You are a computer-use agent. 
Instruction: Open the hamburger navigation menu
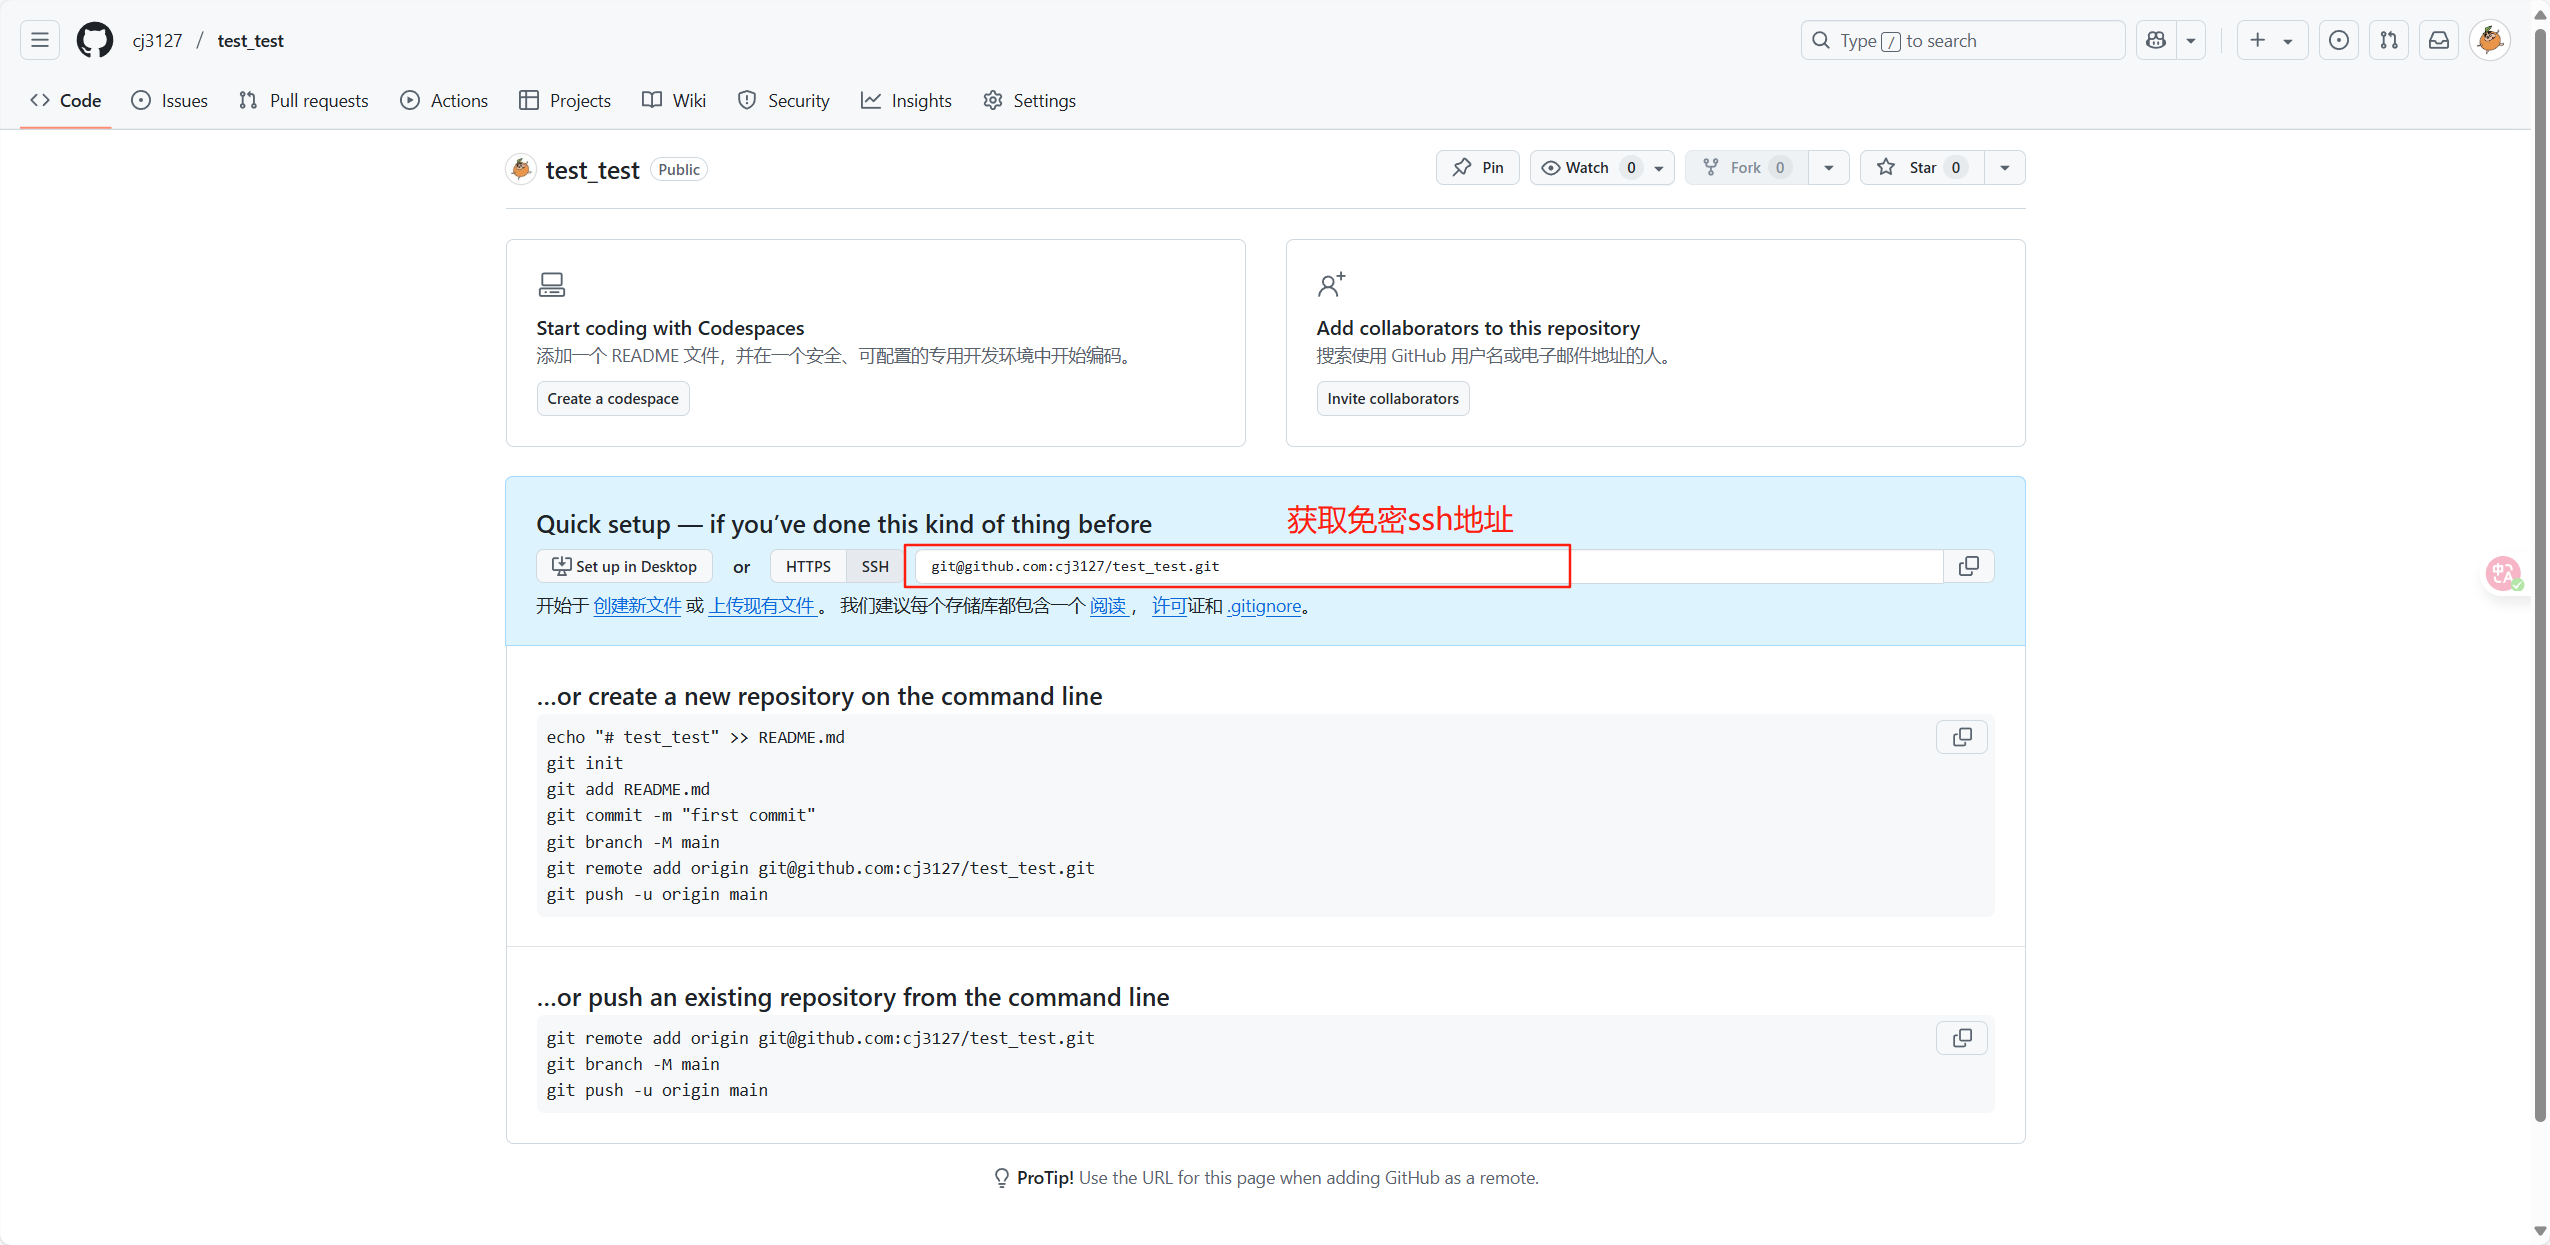[x=40, y=40]
